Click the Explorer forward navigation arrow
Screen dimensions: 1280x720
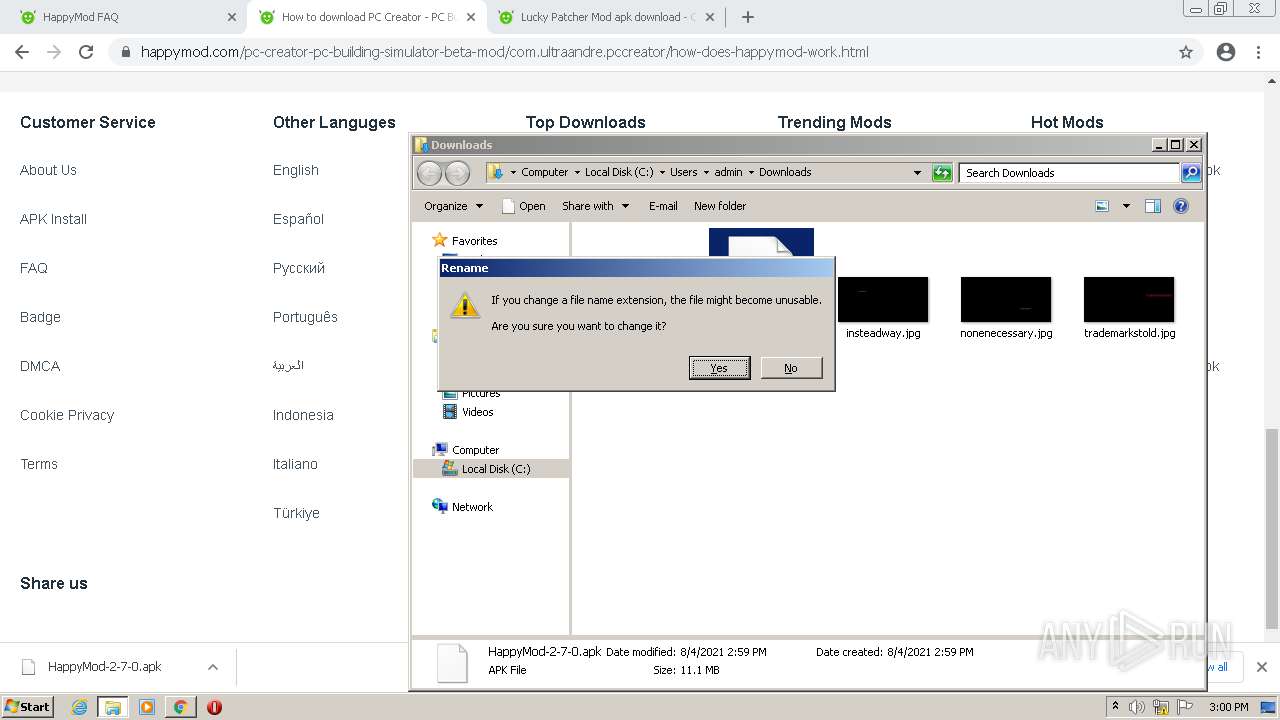(457, 173)
